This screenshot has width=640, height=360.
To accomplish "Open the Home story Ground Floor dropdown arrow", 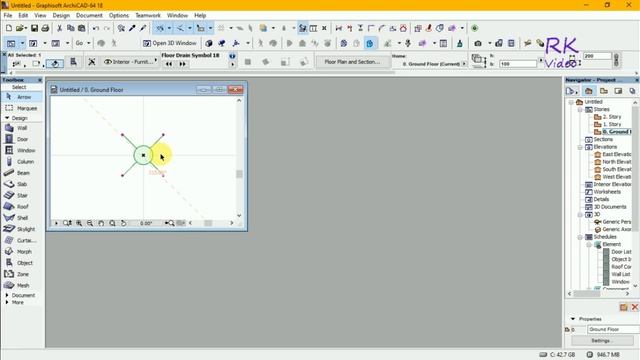I will click(464, 64).
